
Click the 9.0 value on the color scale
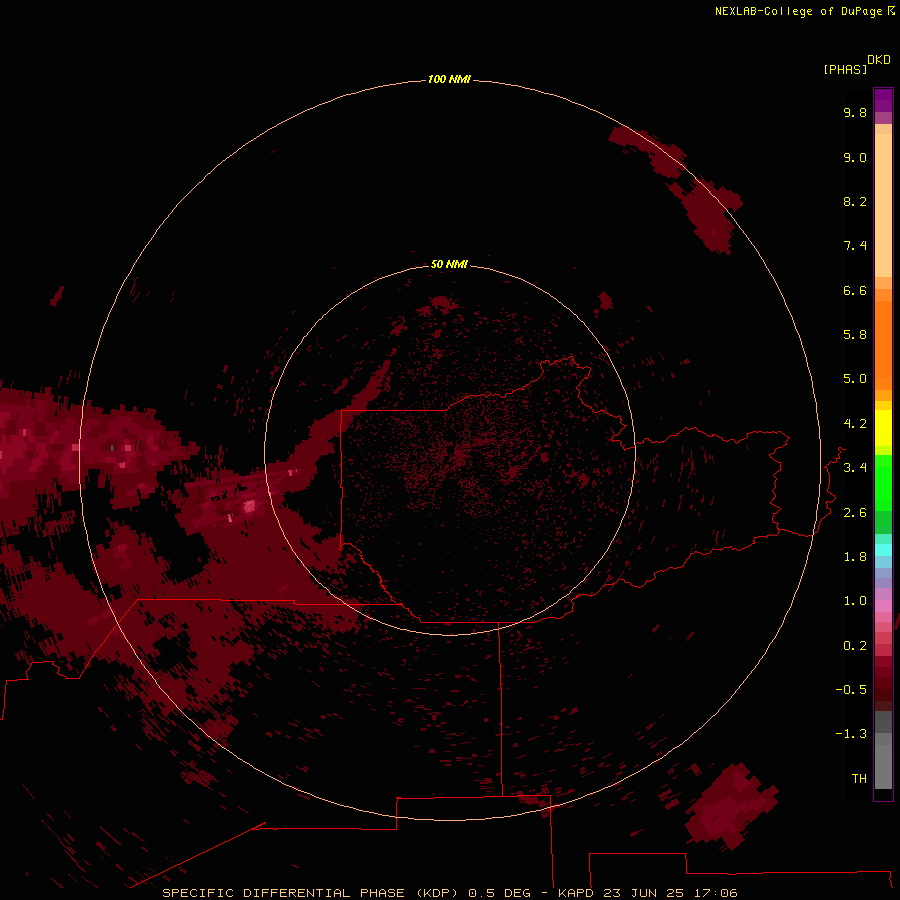point(855,157)
